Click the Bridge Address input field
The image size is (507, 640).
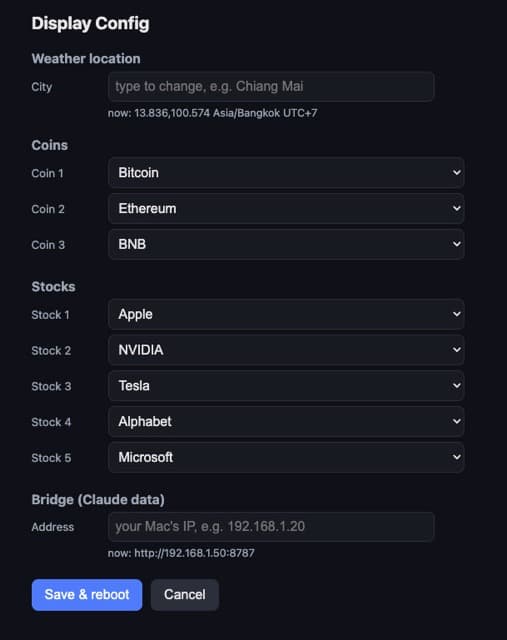[271, 527]
